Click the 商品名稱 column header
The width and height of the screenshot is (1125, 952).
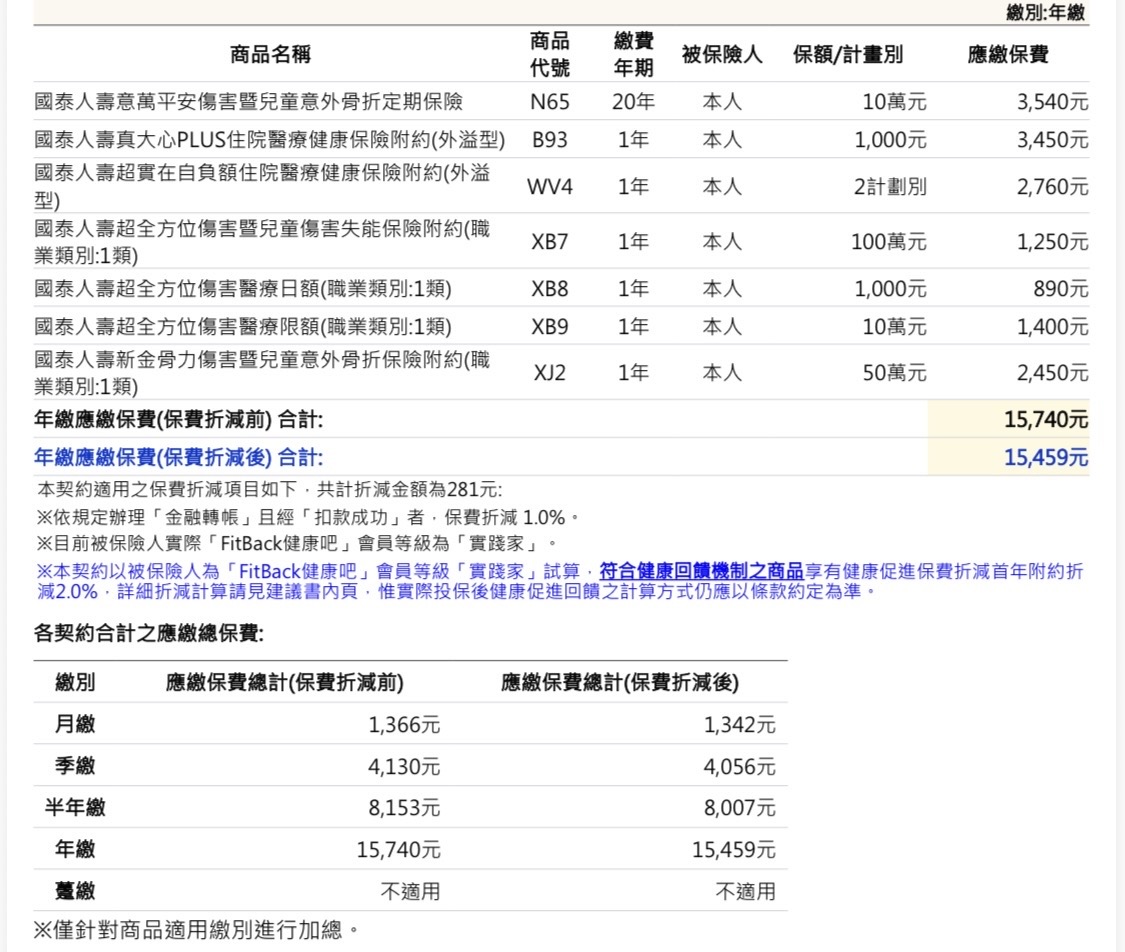(x=270, y=55)
